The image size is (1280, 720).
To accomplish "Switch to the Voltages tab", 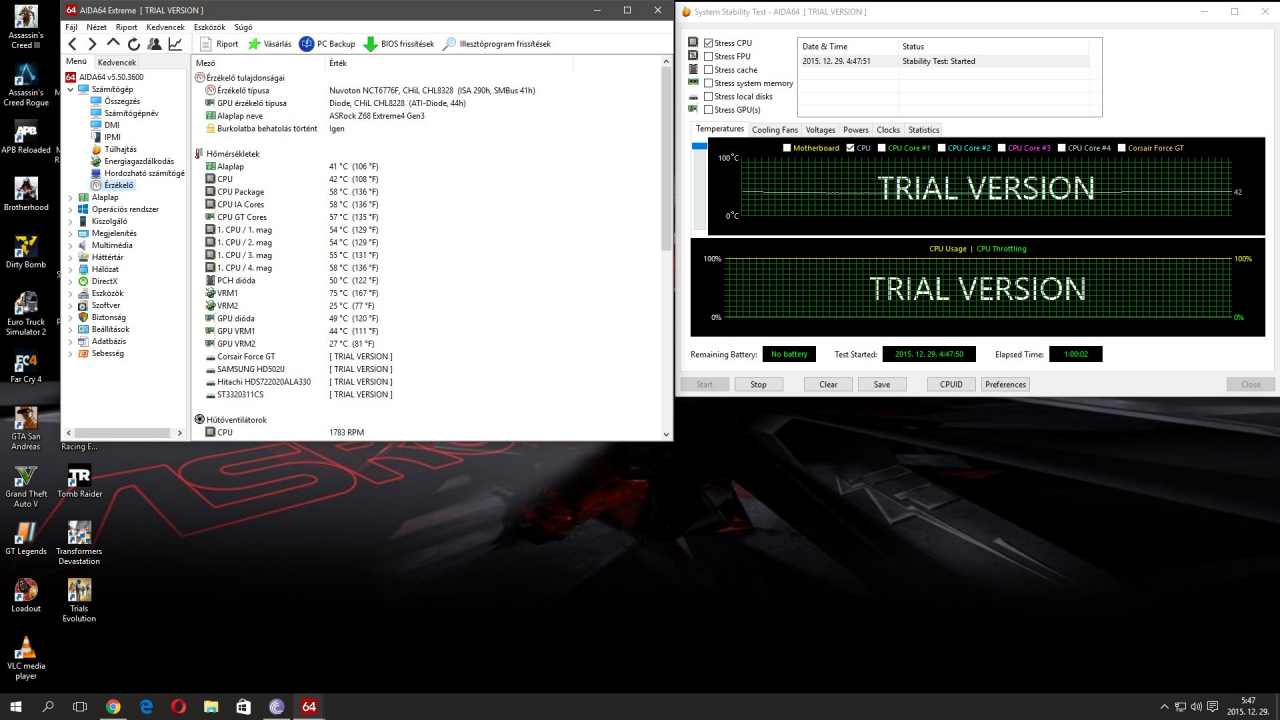I will (x=821, y=130).
